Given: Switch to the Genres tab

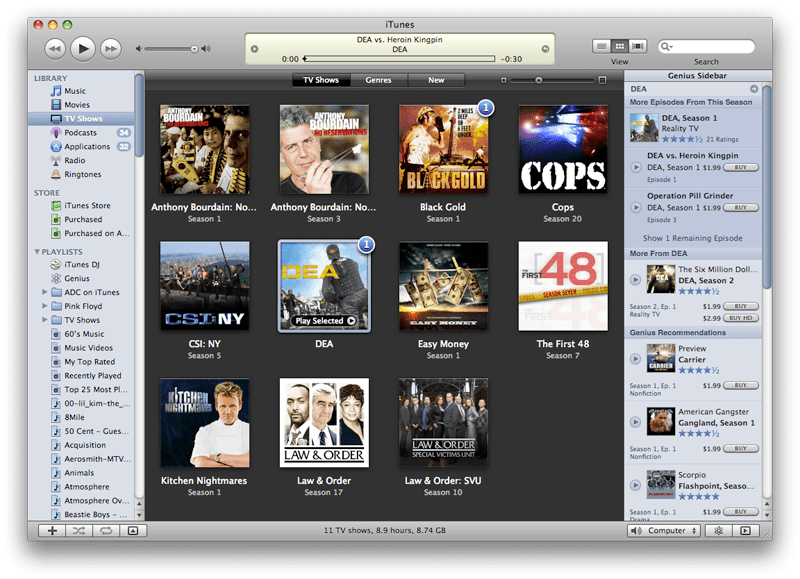Looking at the screenshot, I should 379,80.
